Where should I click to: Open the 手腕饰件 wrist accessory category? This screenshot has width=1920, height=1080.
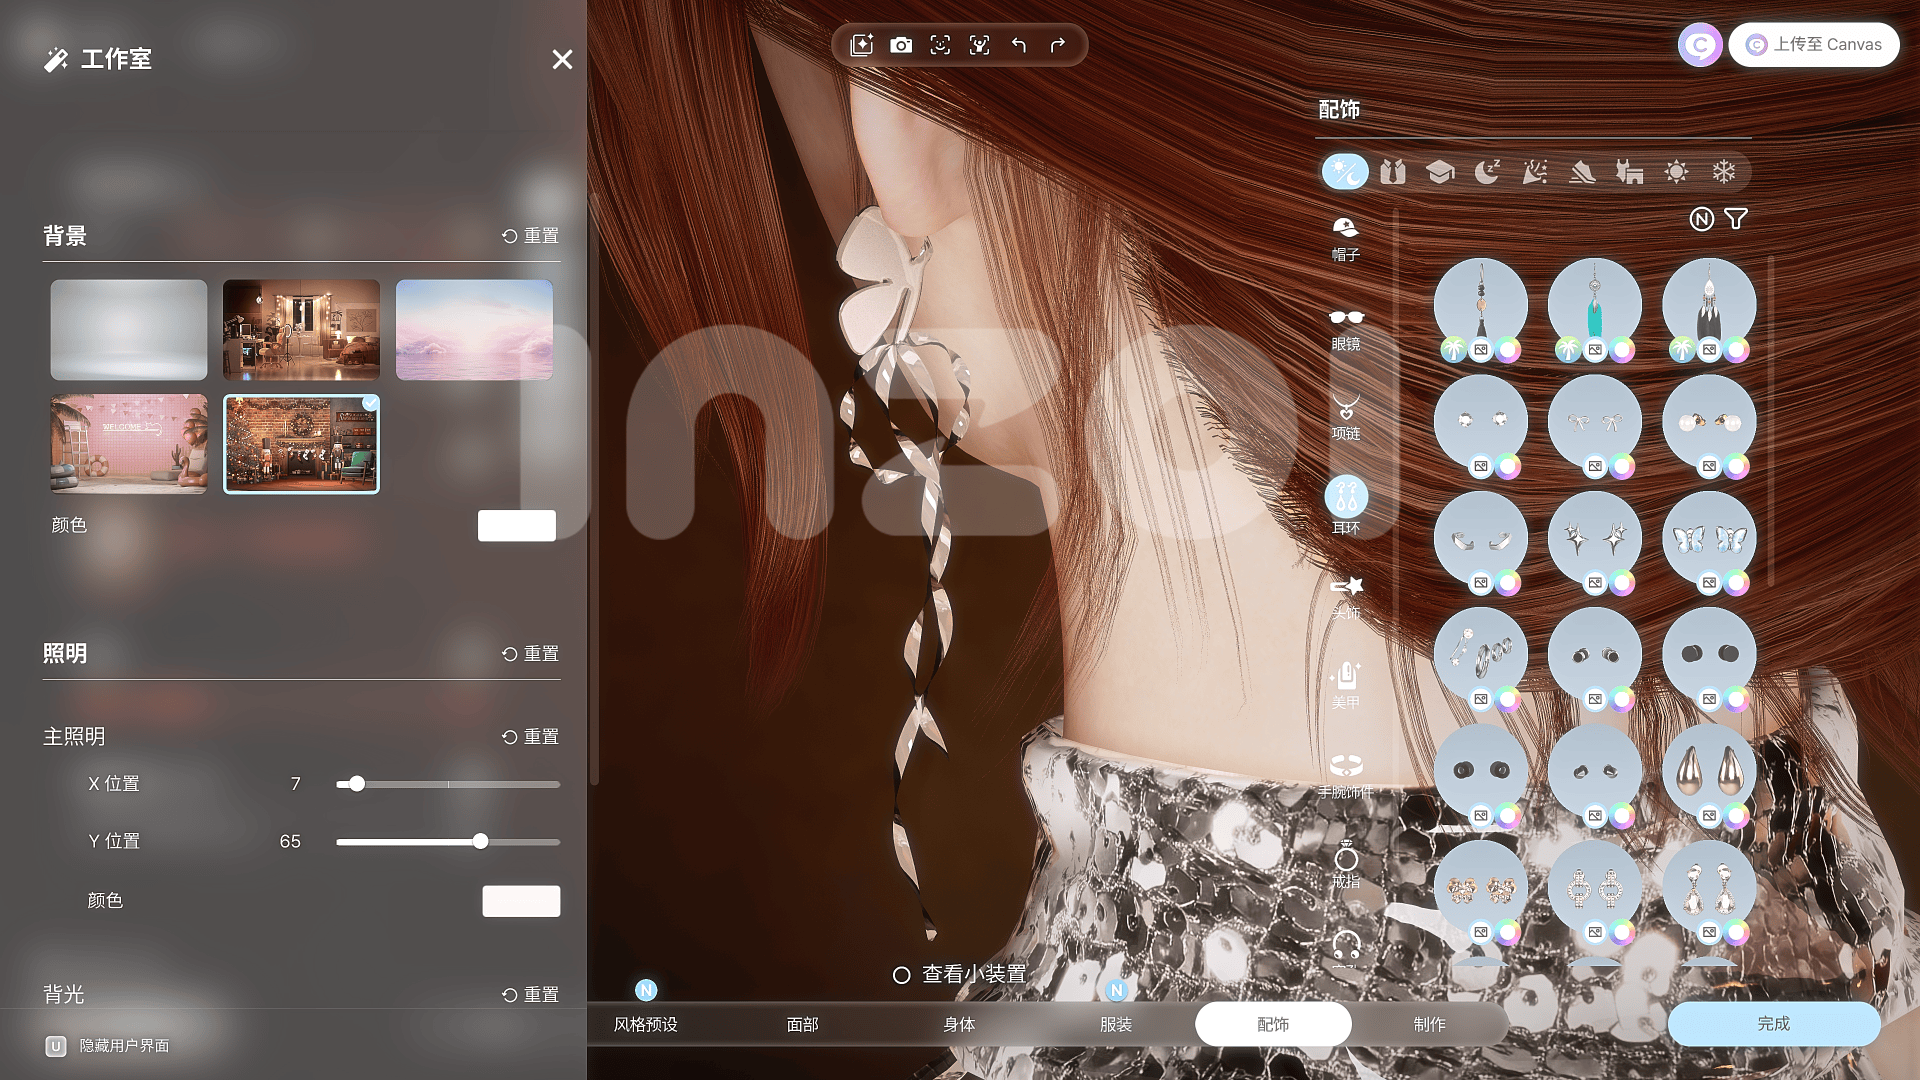(1346, 776)
